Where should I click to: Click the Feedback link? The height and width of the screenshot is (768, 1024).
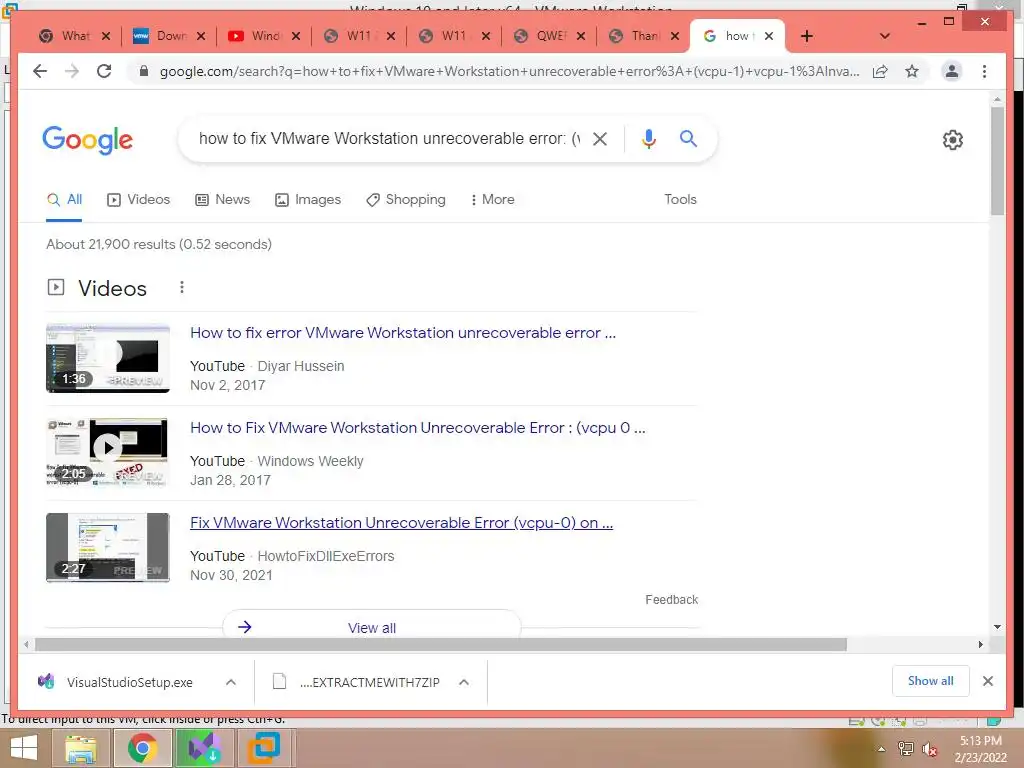pos(671,600)
